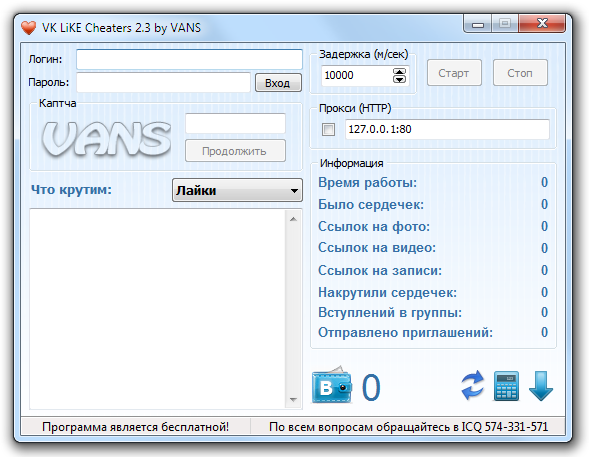Increase the delay value with the up arrow
Image resolution: width=589 pixels, height=457 pixels.
coord(399,72)
